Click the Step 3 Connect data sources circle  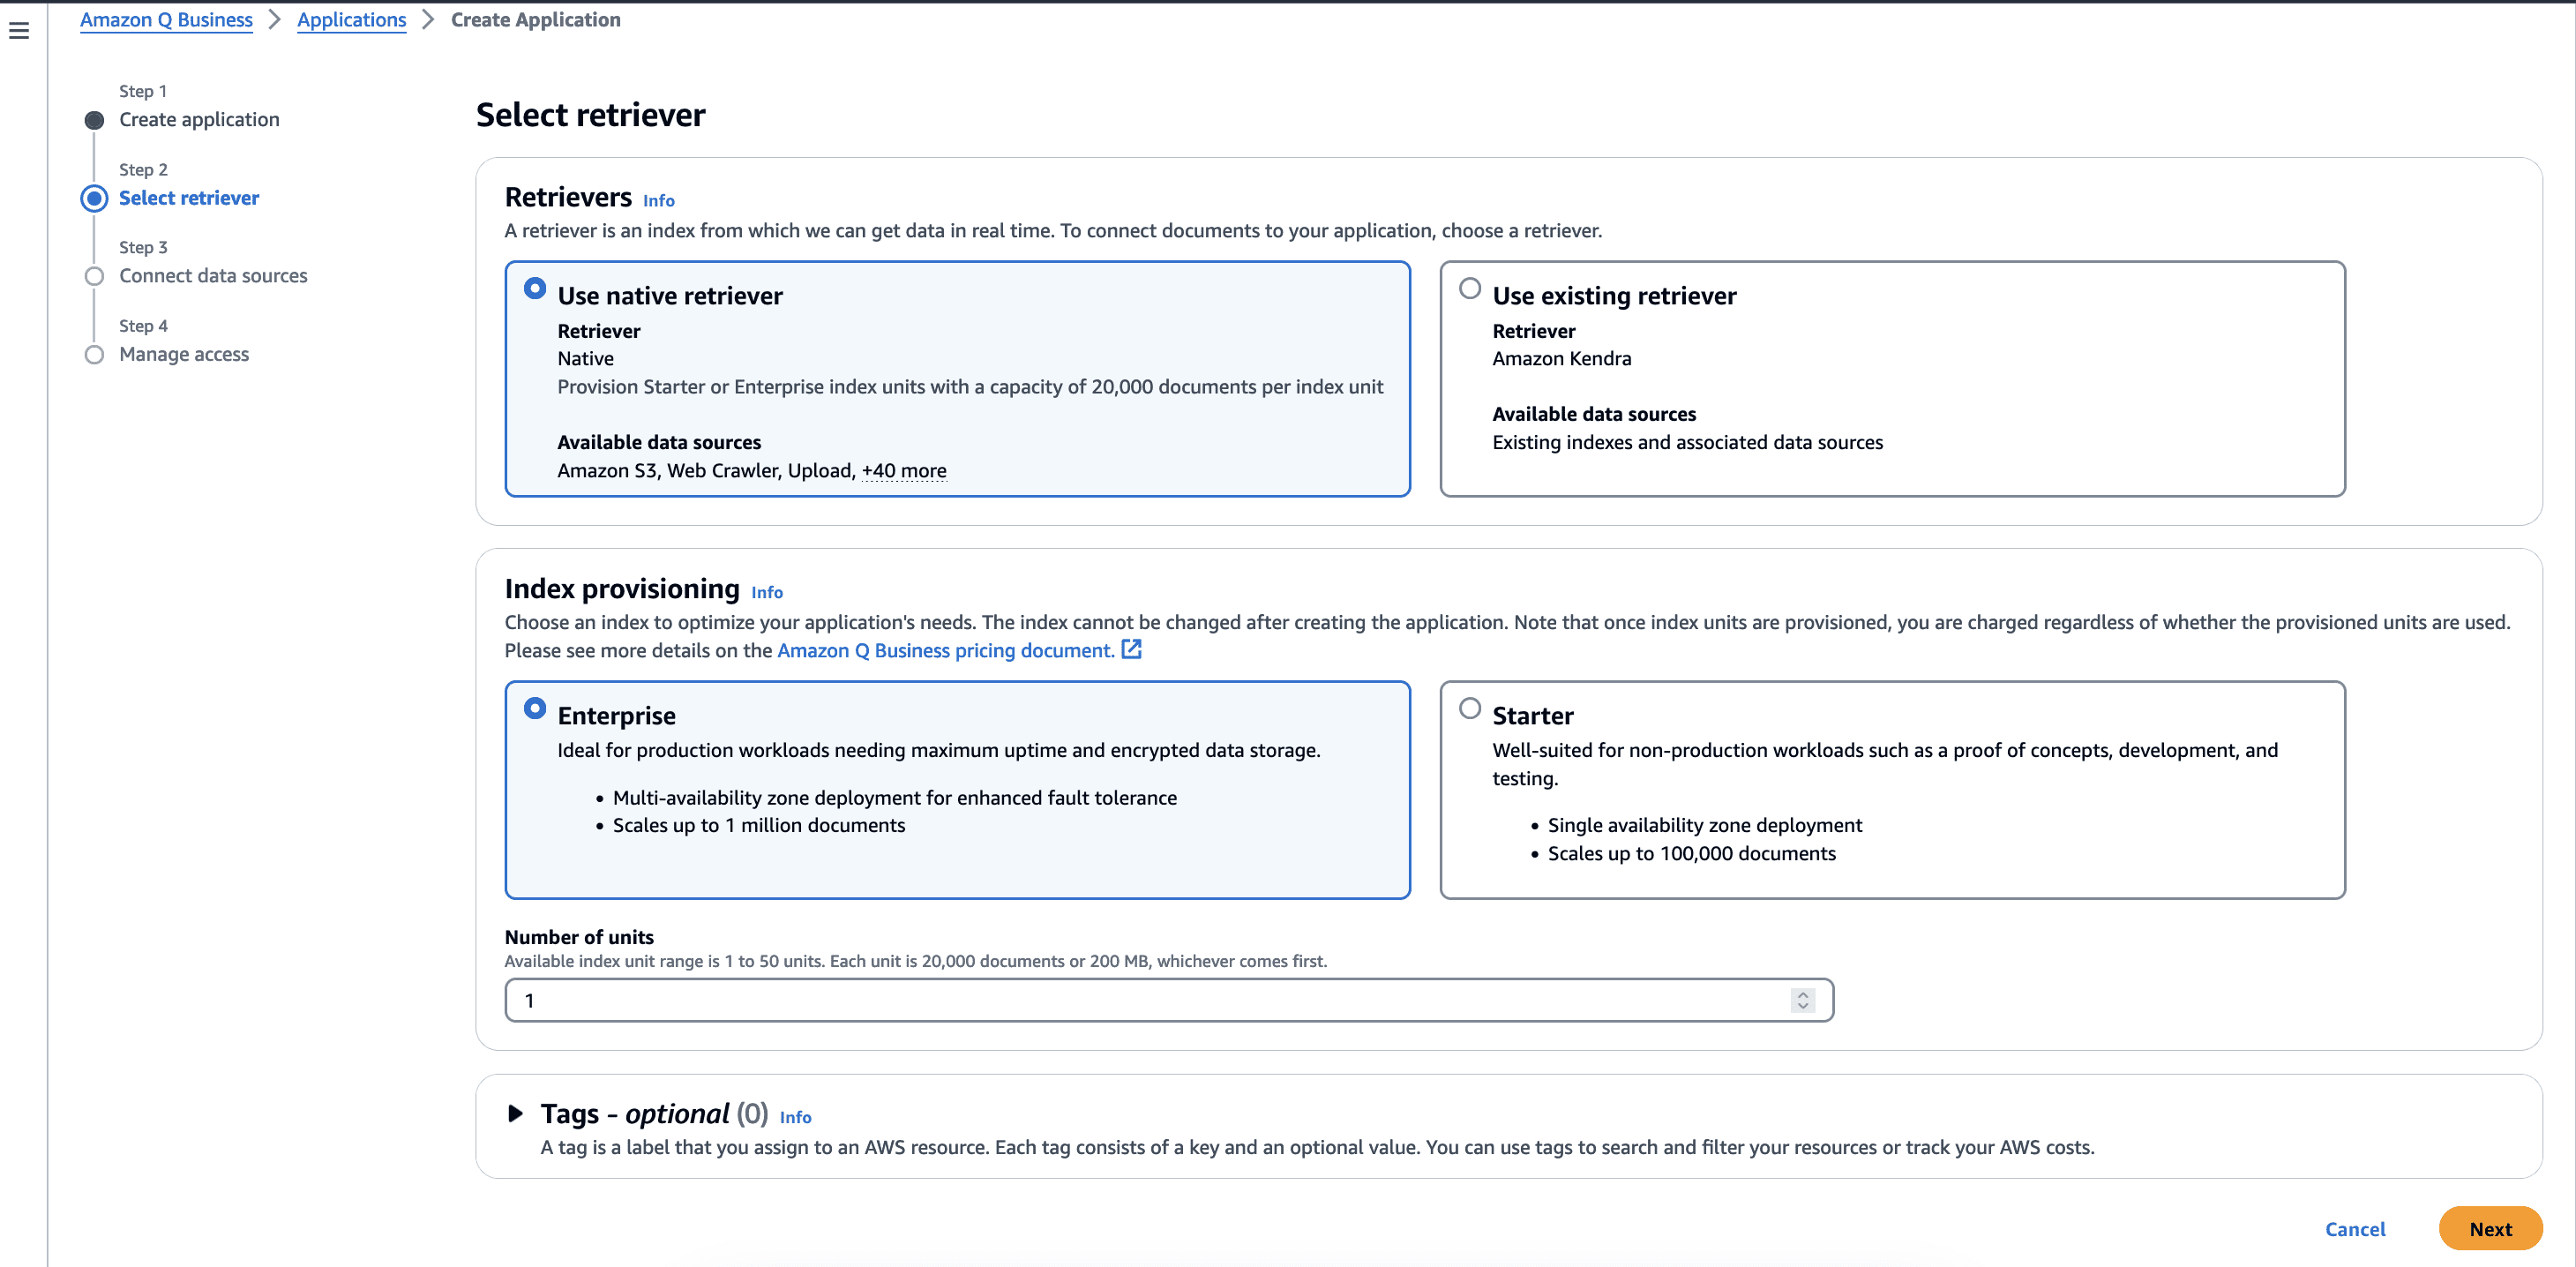94,276
